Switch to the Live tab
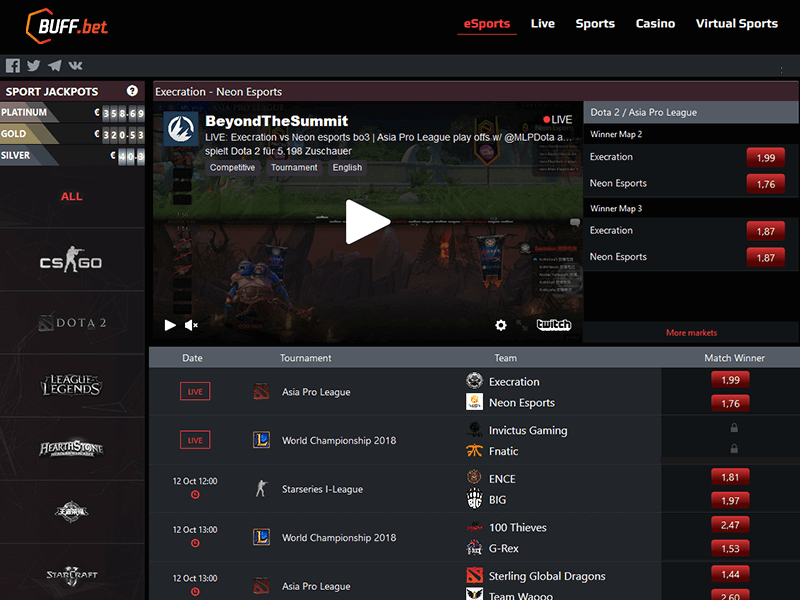The width and height of the screenshot is (800, 600). [x=542, y=23]
